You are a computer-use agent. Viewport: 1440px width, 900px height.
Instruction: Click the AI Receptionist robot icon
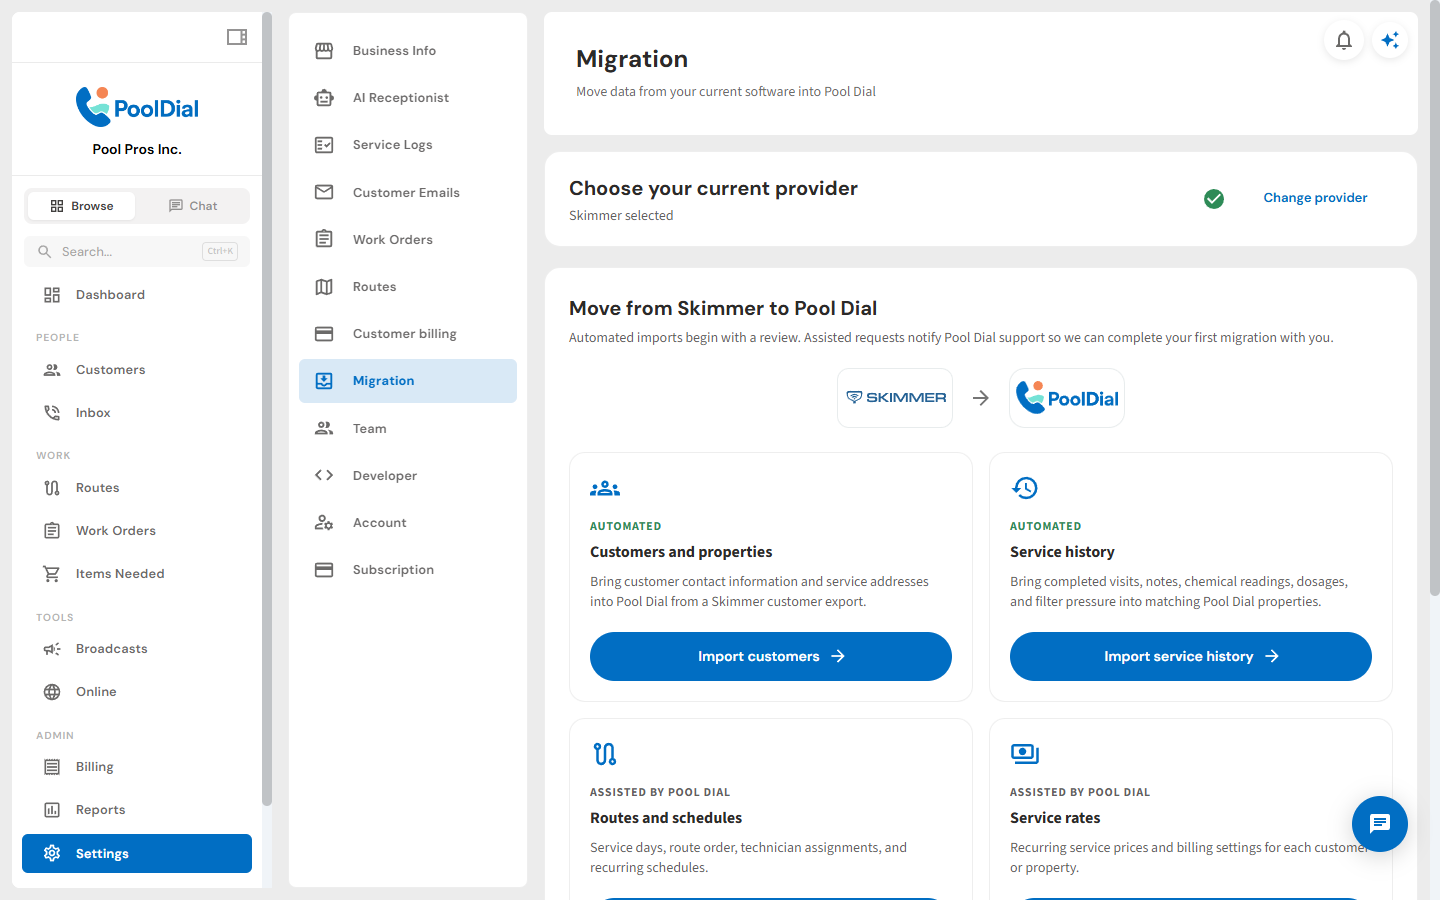(324, 98)
